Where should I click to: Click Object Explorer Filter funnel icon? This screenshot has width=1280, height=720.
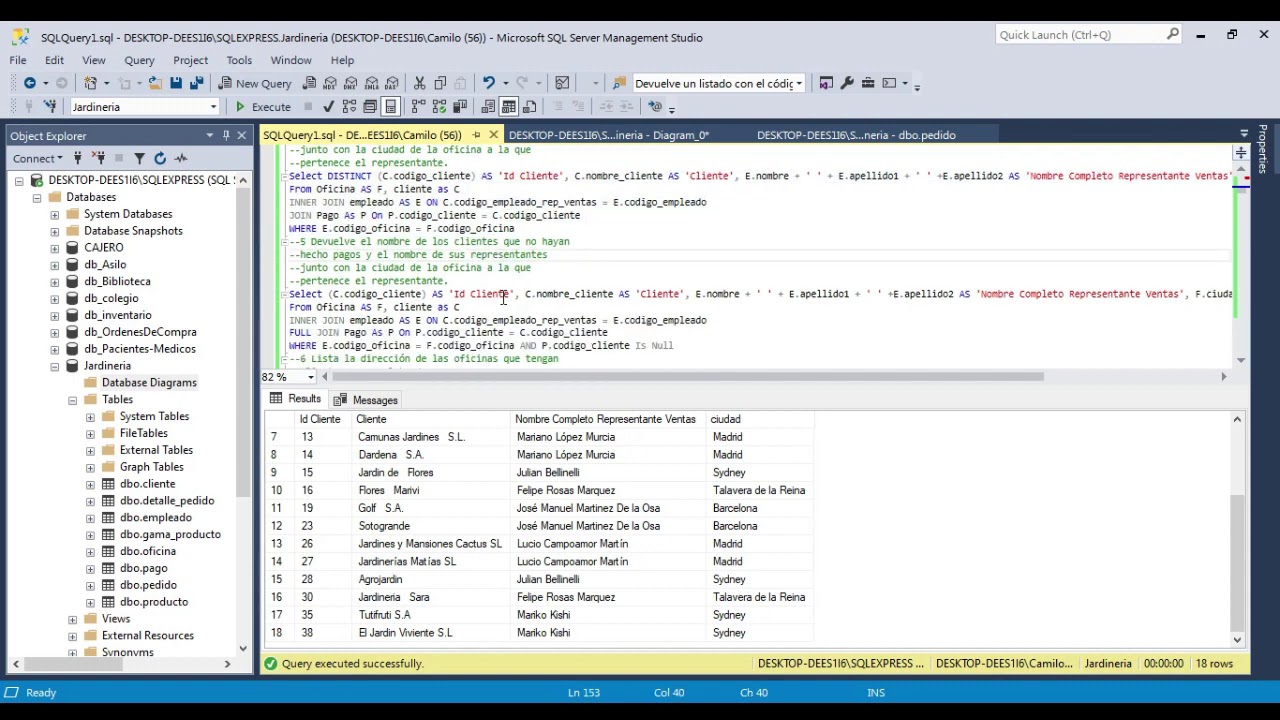pyautogui.click(x=139, y=158)
